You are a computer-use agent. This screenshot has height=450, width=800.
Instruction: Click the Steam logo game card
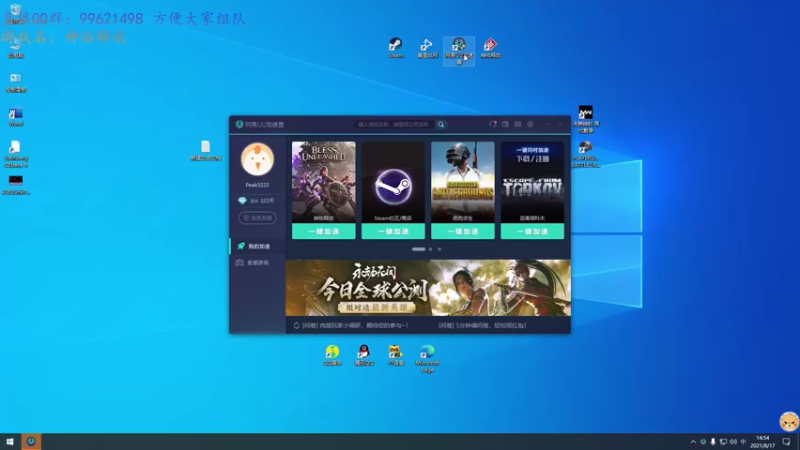pyautogui.click(x=393, y=182)
